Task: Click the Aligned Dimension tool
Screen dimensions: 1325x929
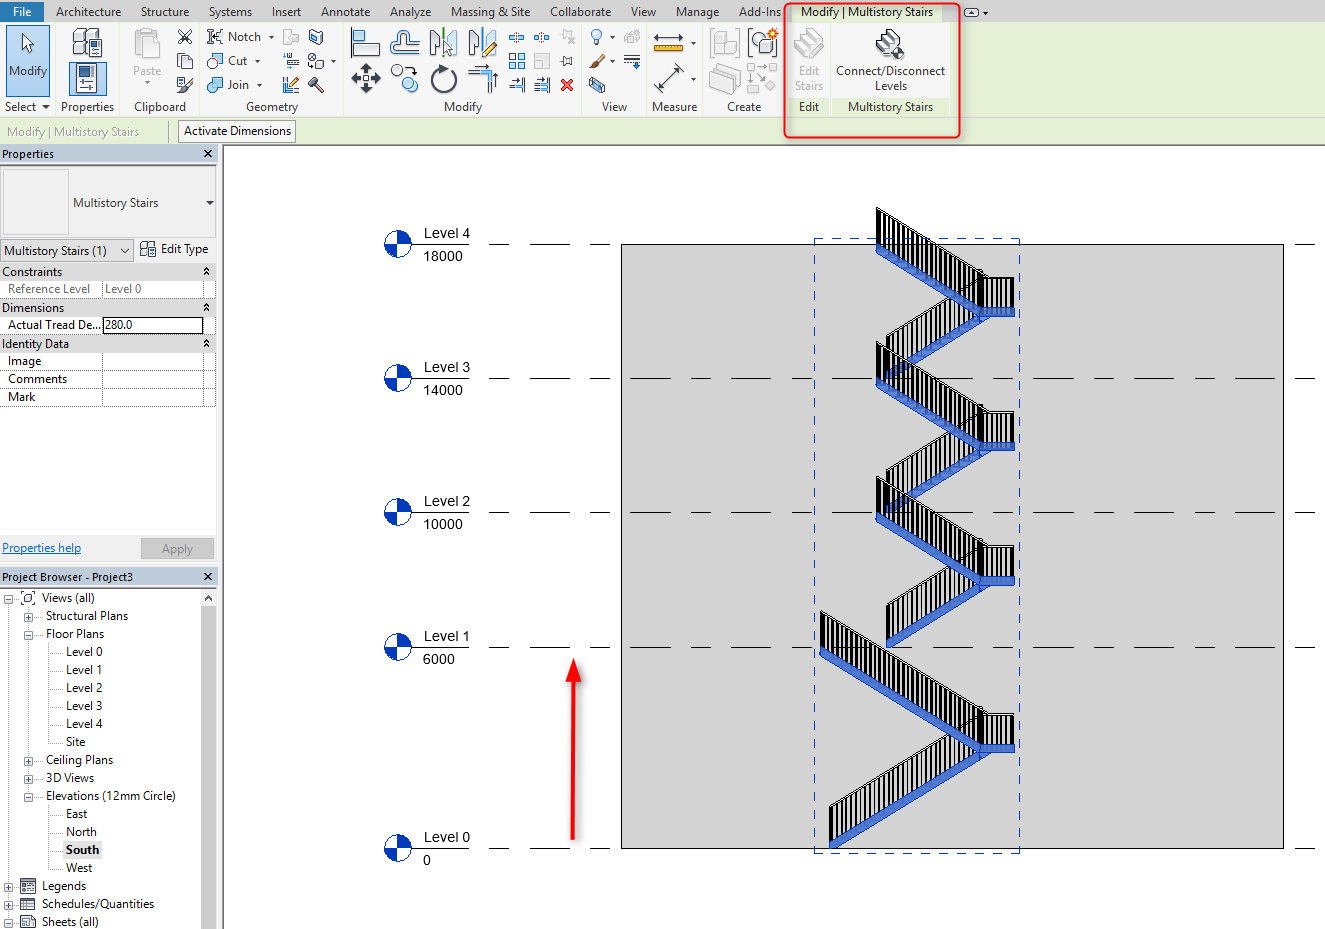Action: pos(668,78)
